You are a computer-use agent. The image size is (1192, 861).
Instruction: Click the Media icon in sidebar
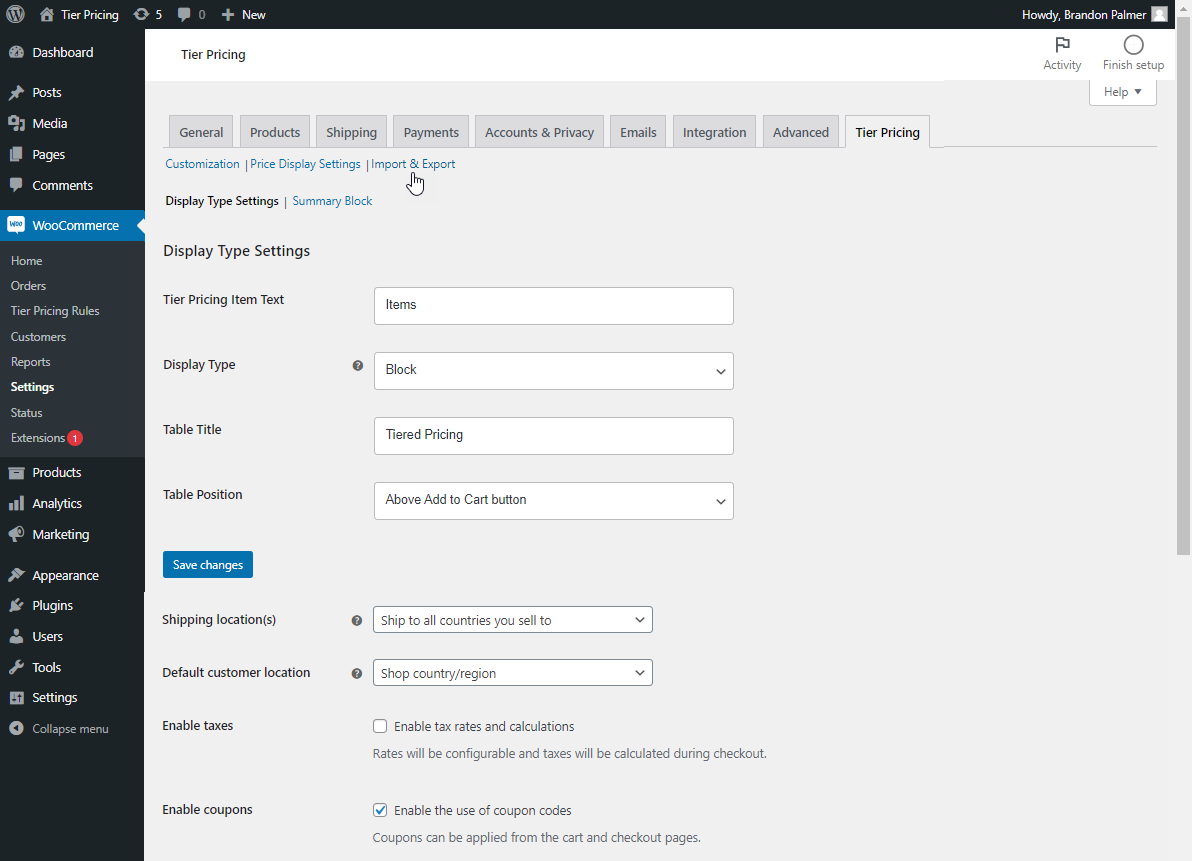click(16, 123)
